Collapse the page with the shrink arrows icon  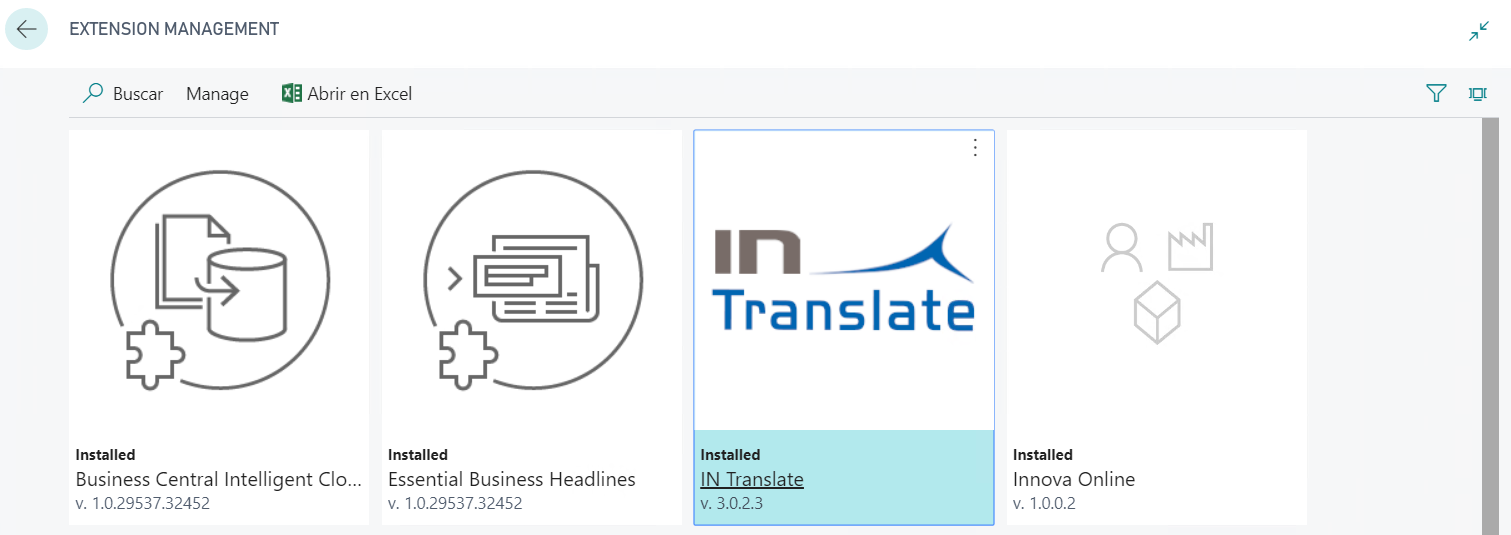(x=1479, y=31)
